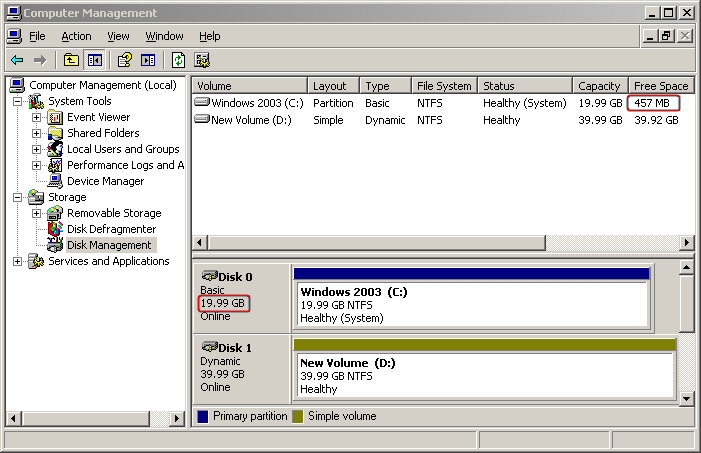This screenshot has width=701, height=453.
Task: Expand the Event Viewer node
Action: coord(37,118)
